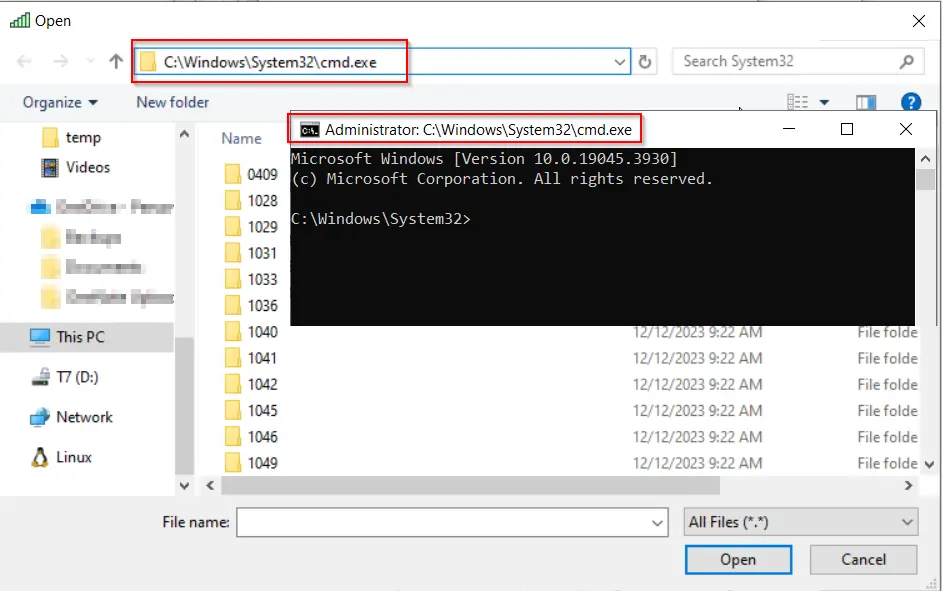Select Network in the navigation pane
Viewport: 943px width, 591px height.
(84, 417)
